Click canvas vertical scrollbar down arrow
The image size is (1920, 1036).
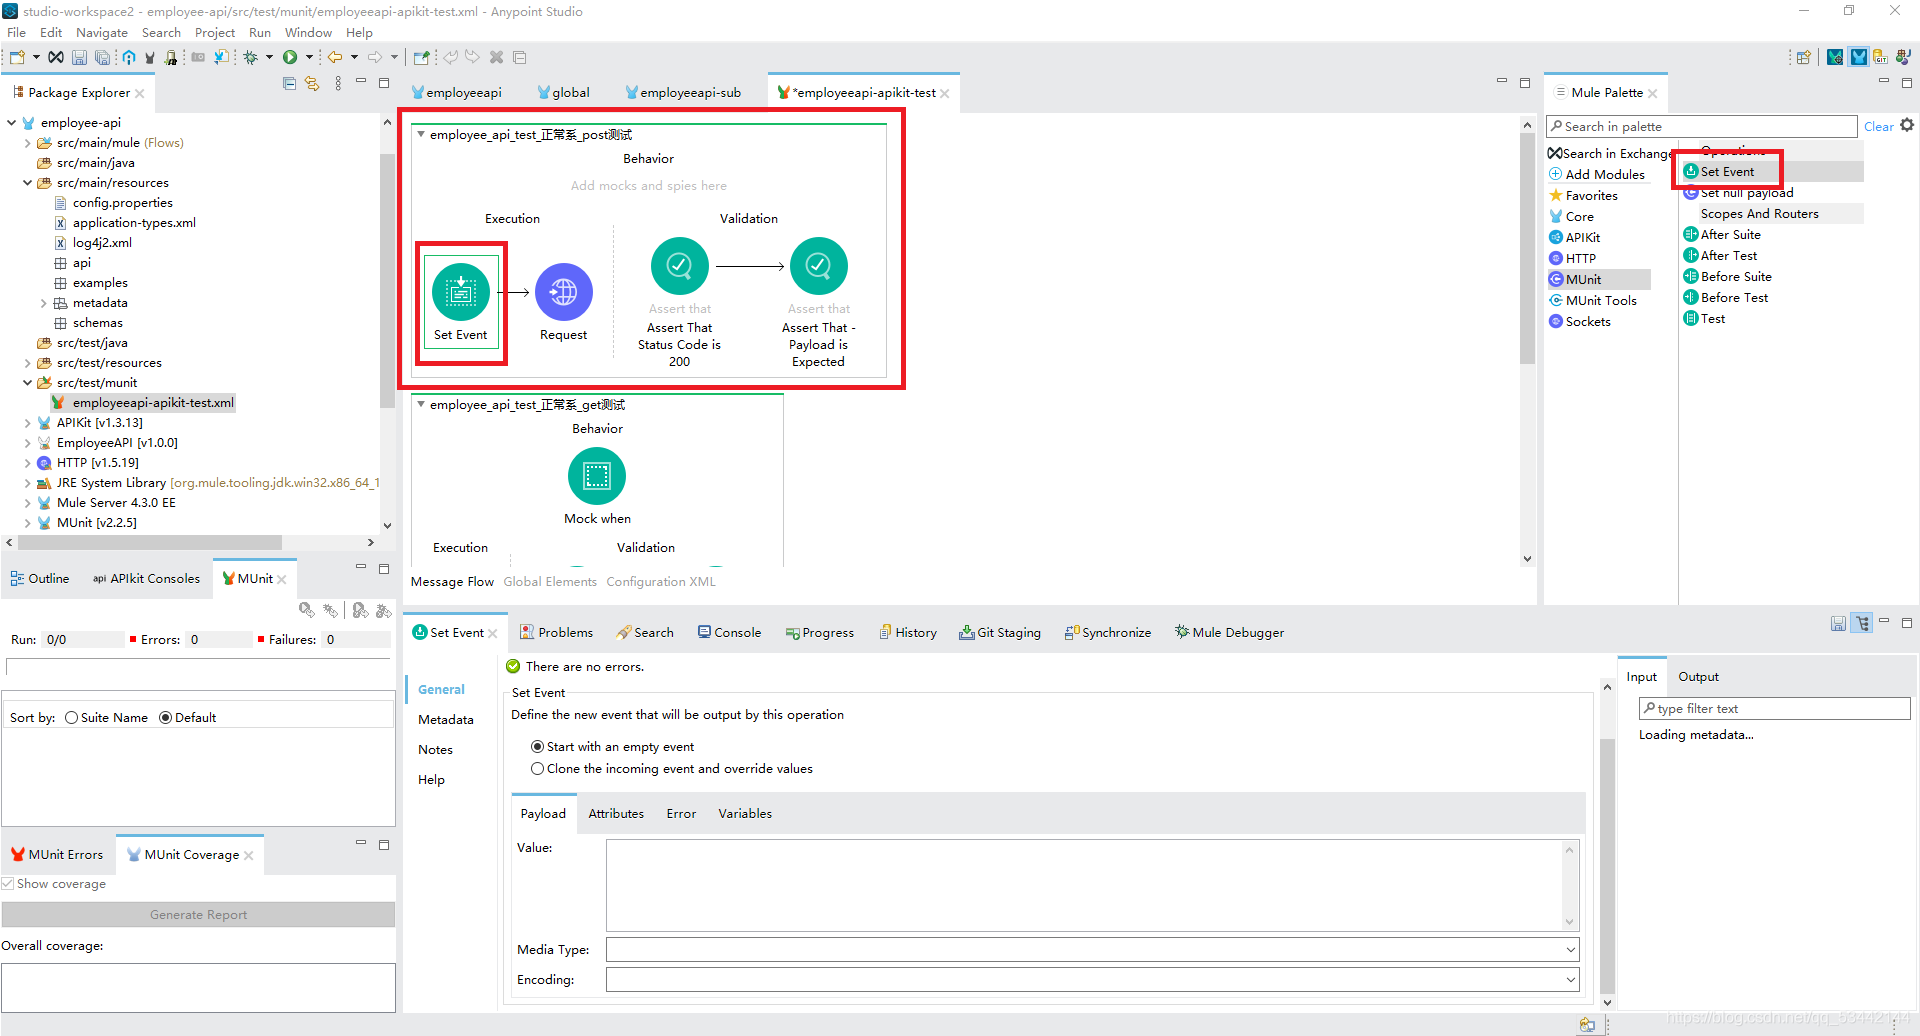click(1527, 559)
